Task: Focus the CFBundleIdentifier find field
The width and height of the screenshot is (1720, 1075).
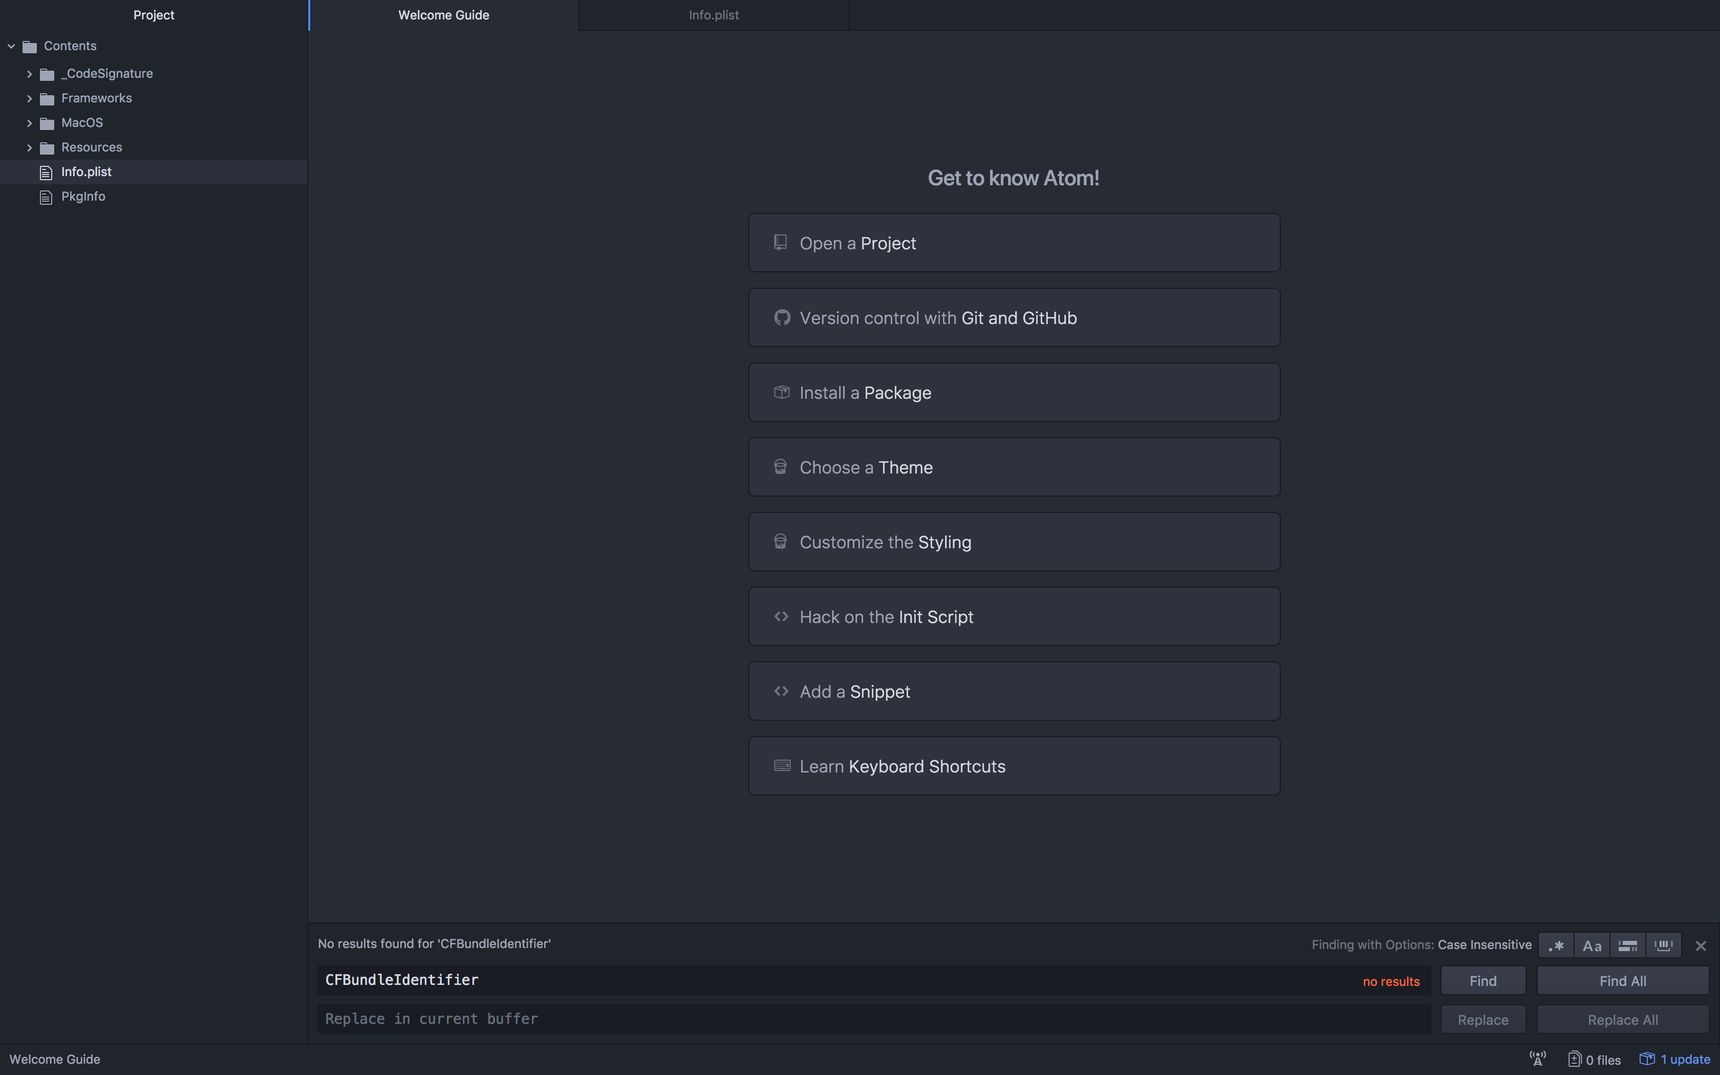Action: [874, 981]
